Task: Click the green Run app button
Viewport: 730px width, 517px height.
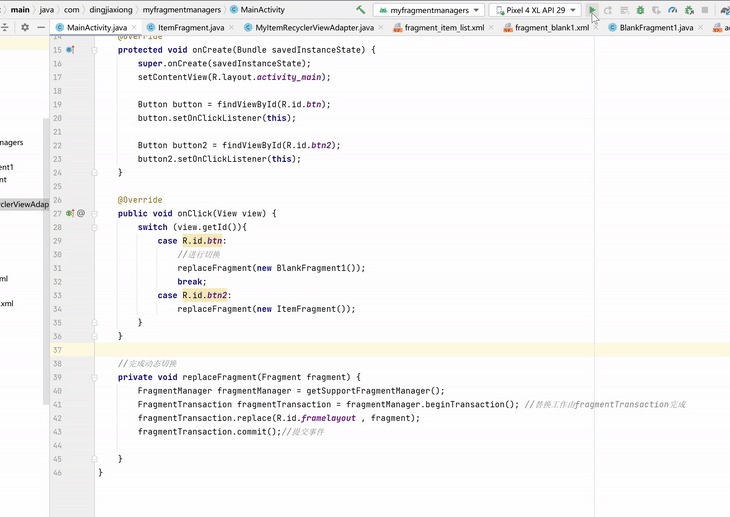Action: pyautogui.click(x=593, y=10)
